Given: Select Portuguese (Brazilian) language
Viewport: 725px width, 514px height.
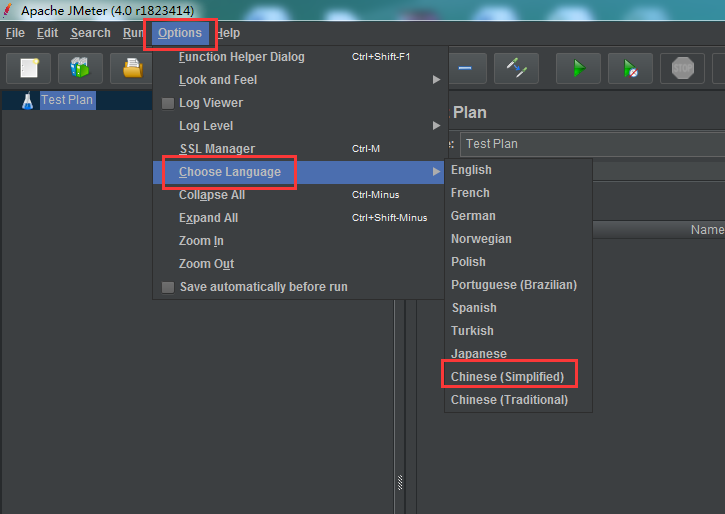Looking at the screenshot, I should coord(518,285).
